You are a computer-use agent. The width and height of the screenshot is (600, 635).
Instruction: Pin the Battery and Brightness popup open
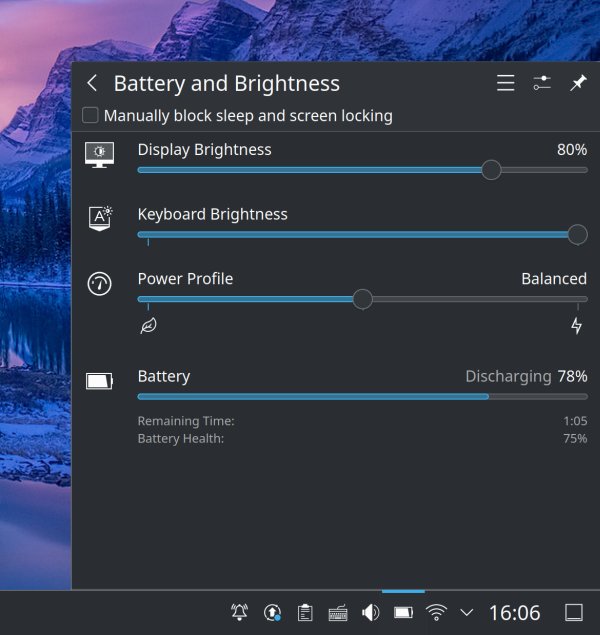click(578, 84)
